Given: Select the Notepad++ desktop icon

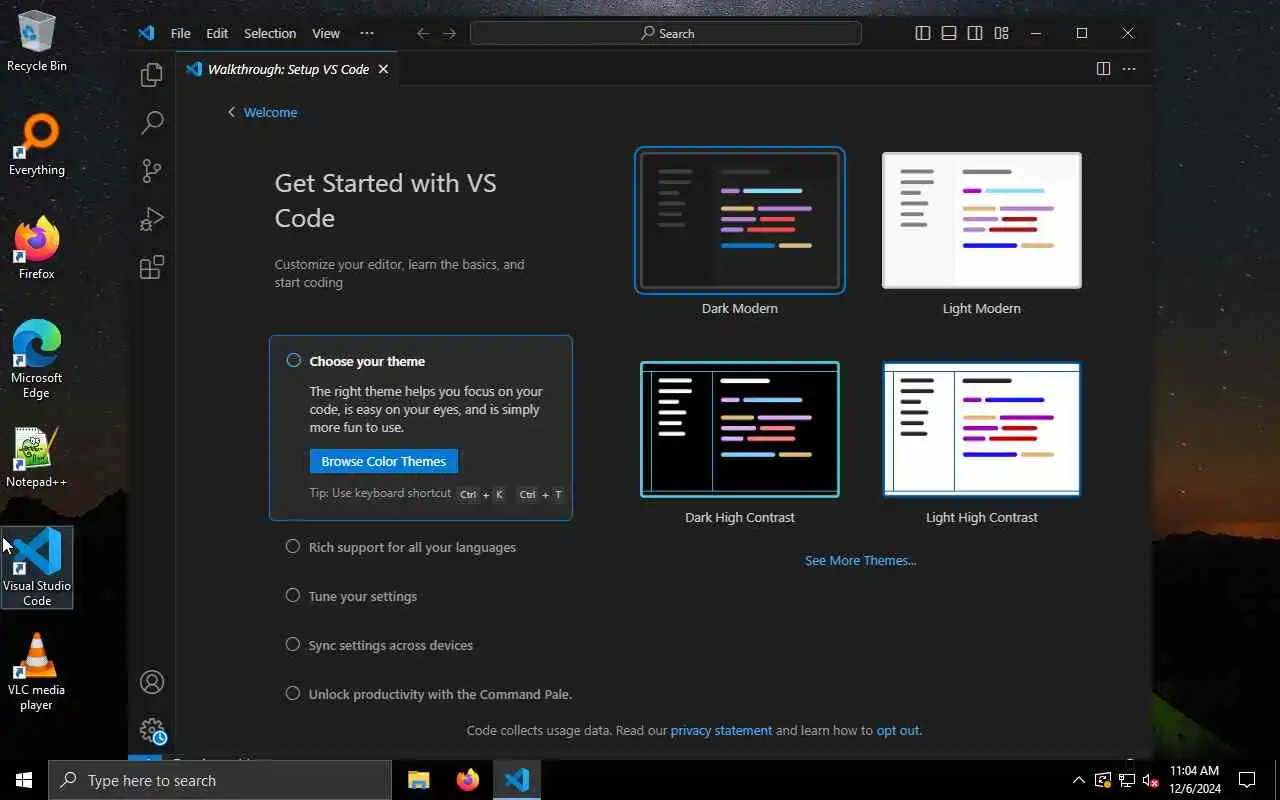Looking at the screenshot, I should 37,458.
